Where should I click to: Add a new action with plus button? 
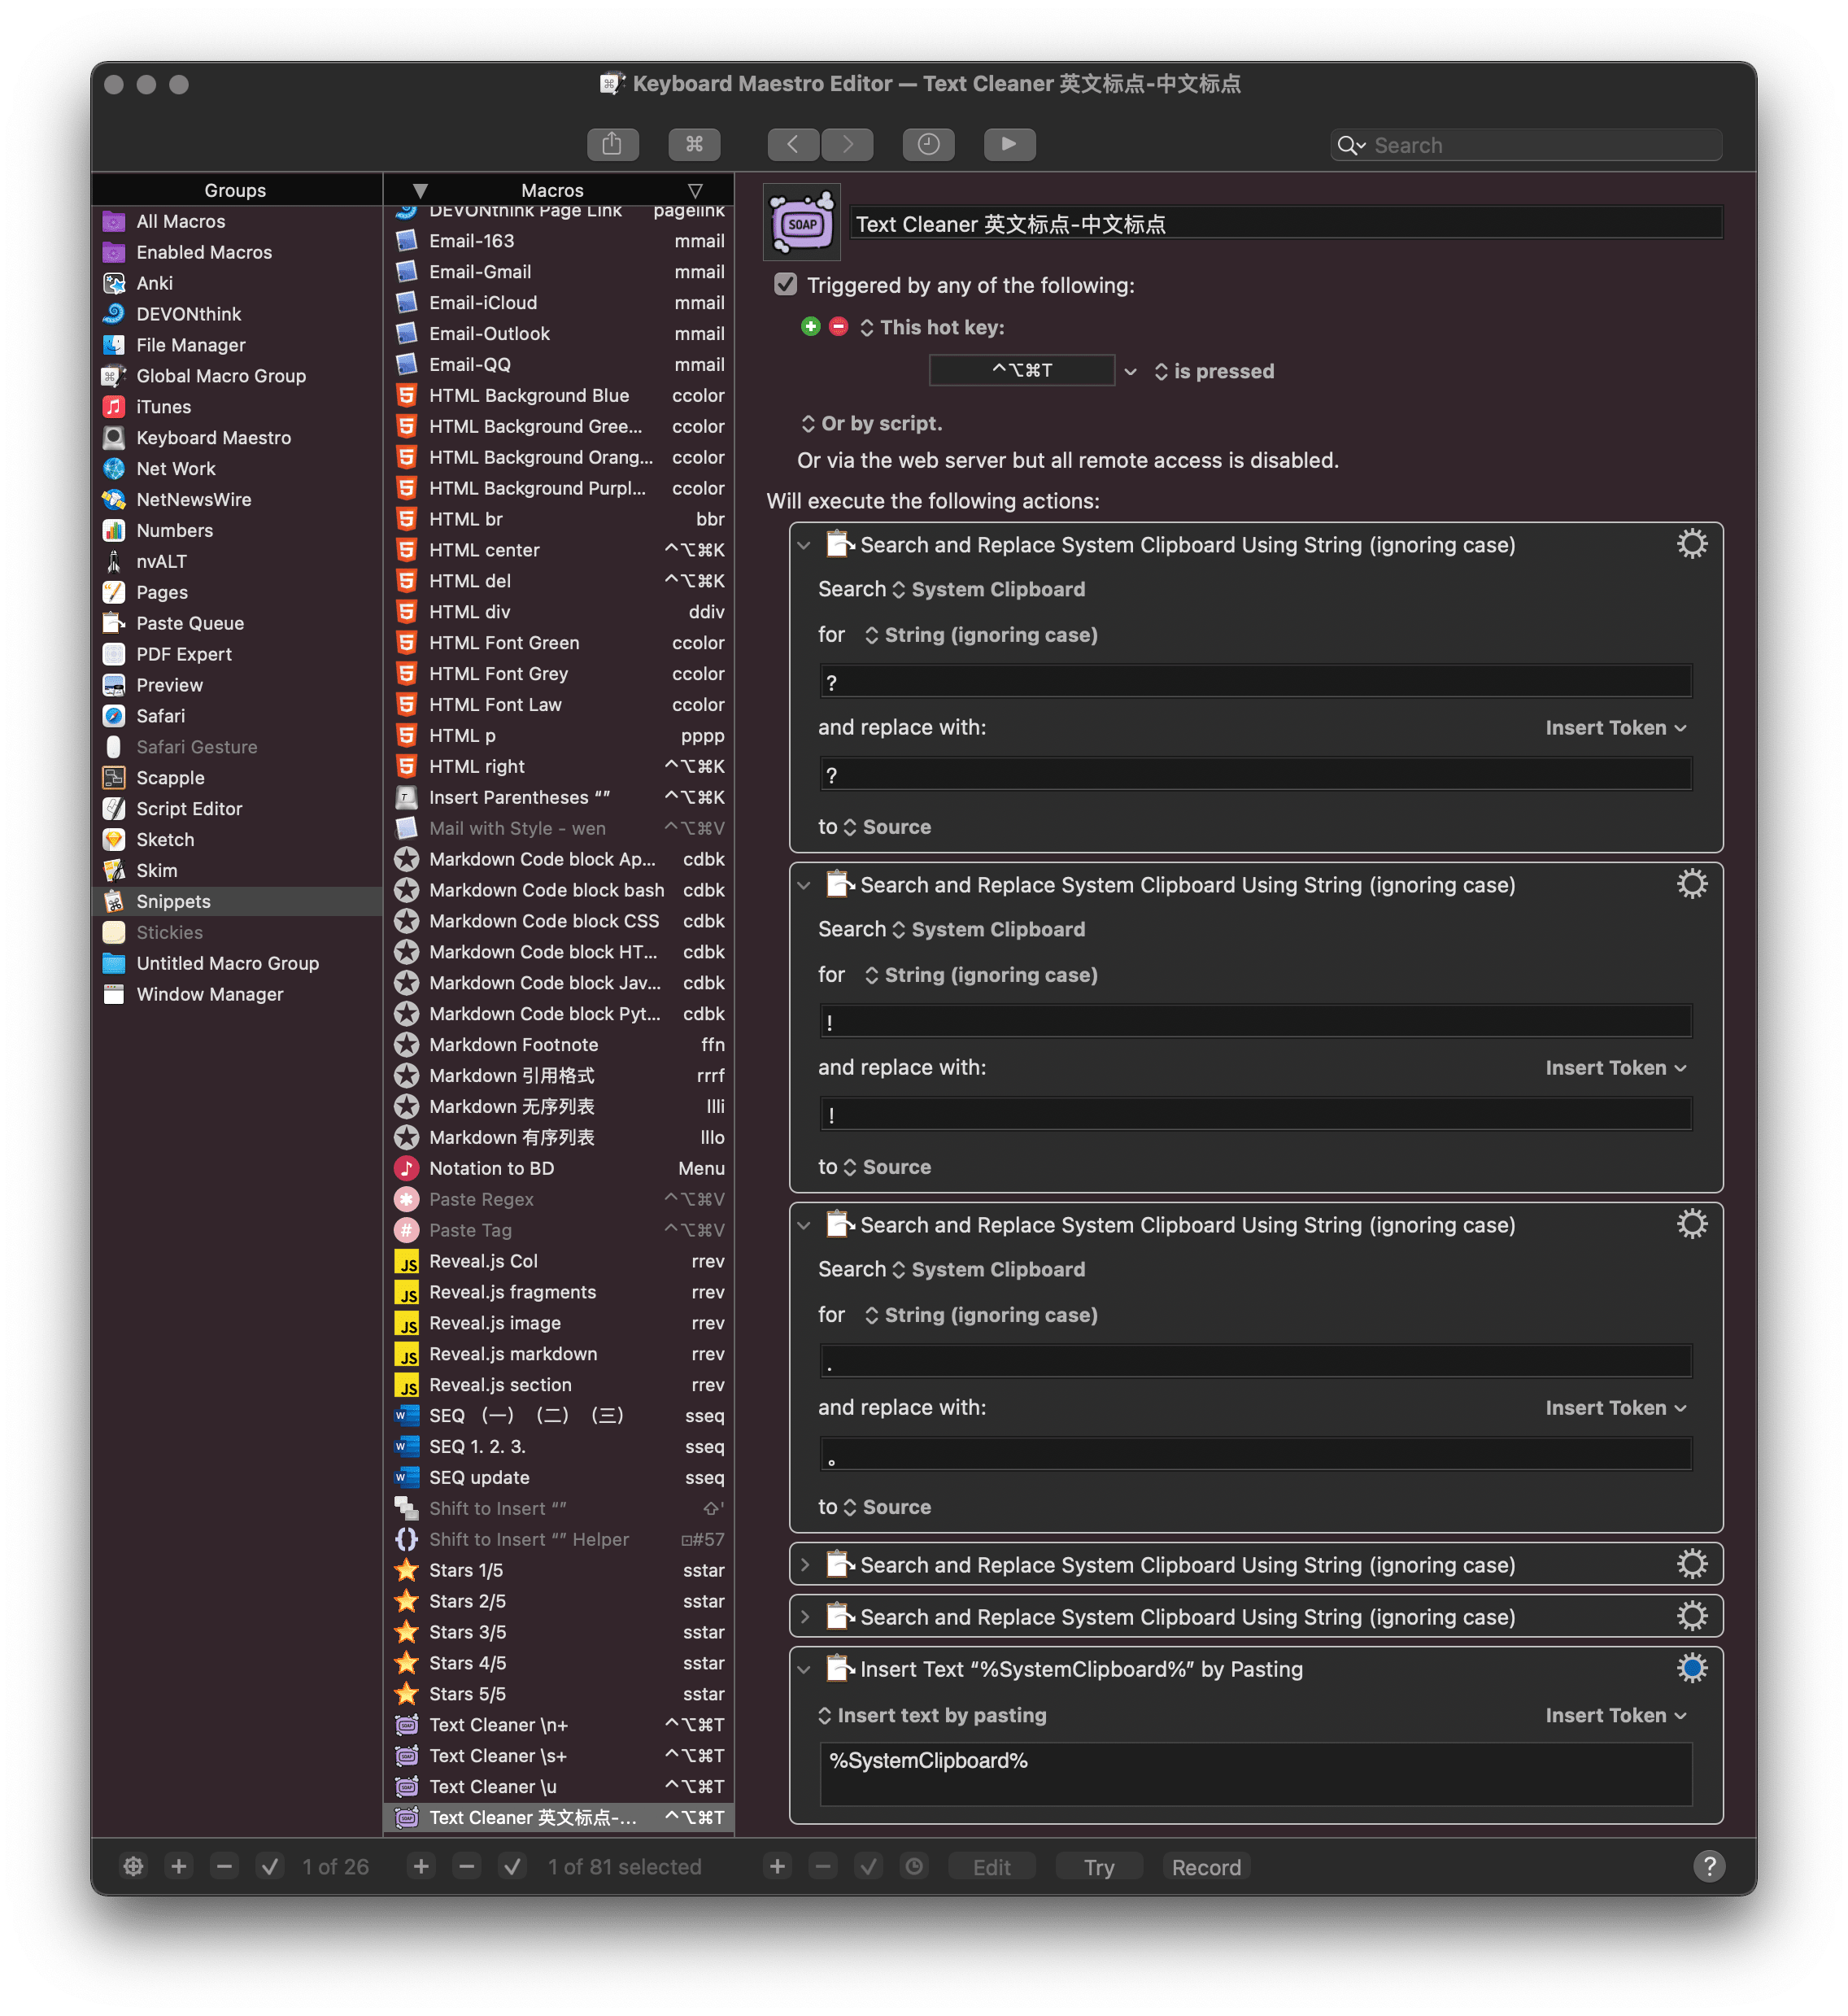tap(777, 1867)
